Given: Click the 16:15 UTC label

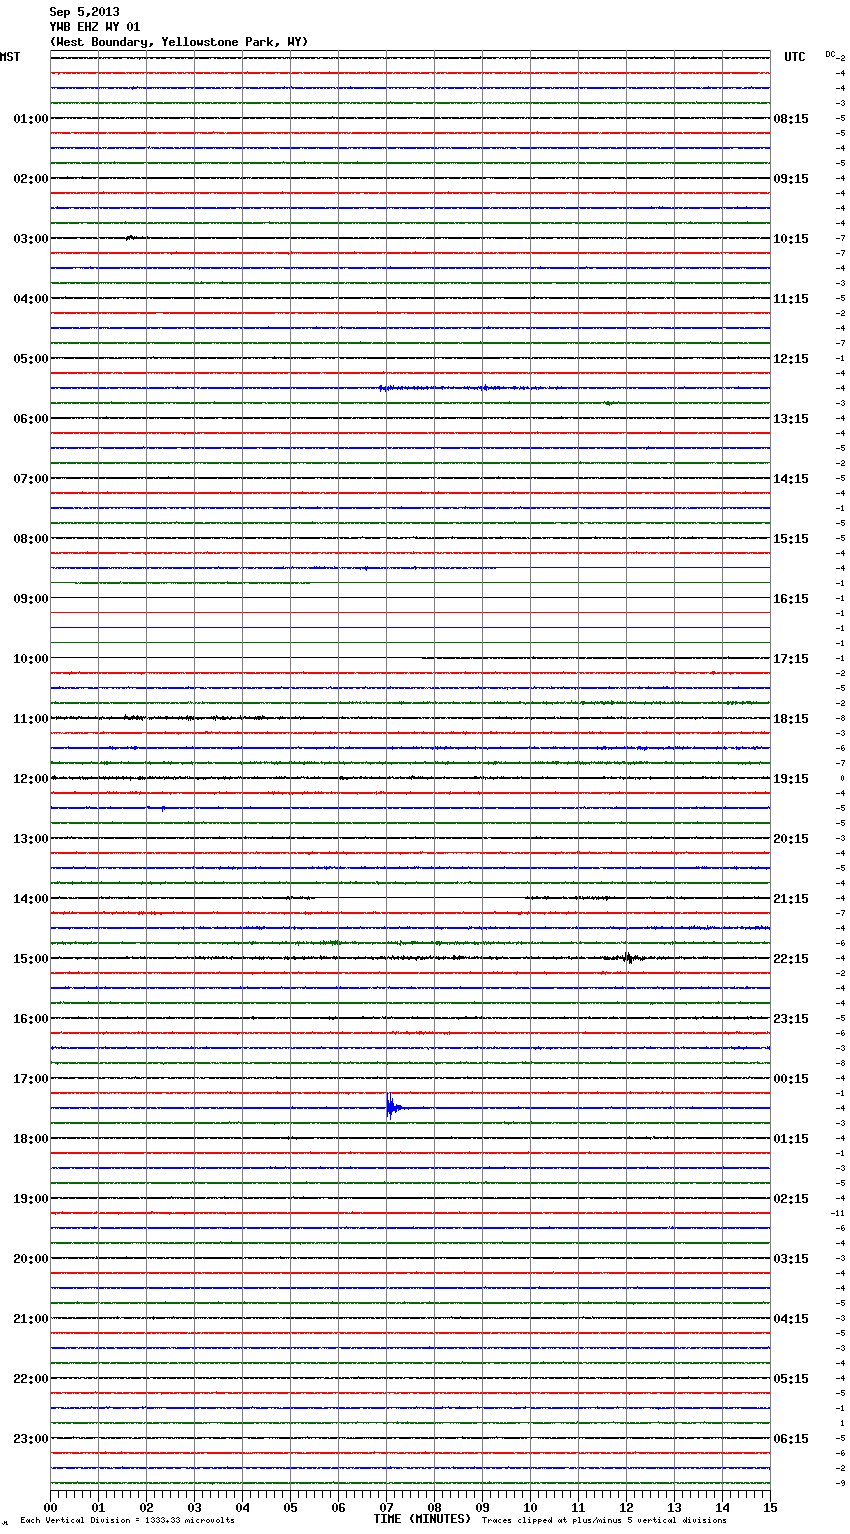Looking at the screenshot, I should (x=791, y=599).
